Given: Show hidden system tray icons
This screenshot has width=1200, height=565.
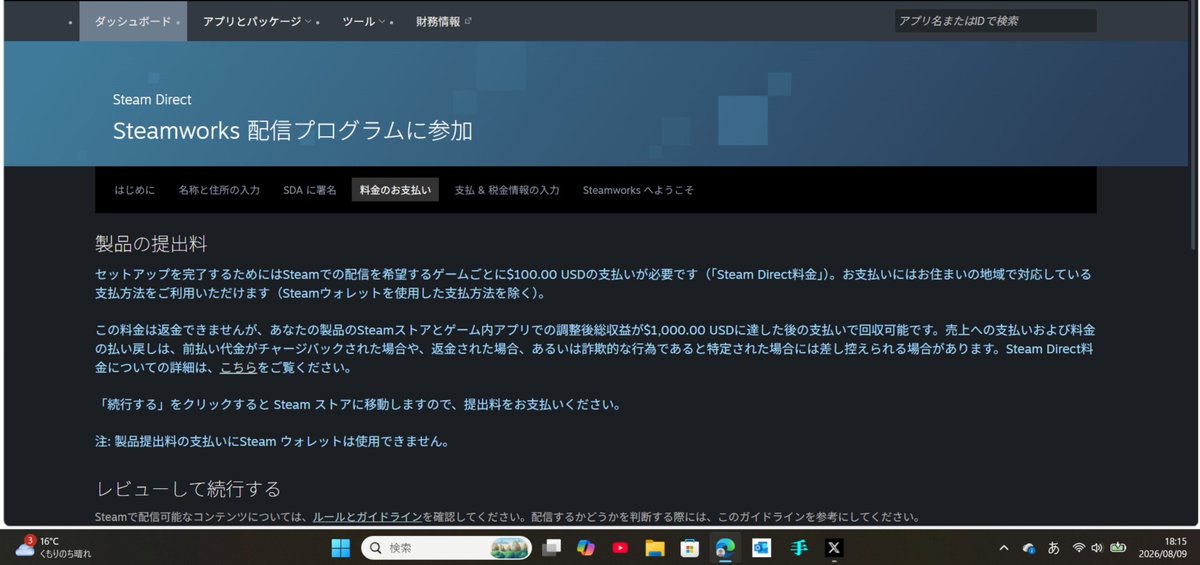Looking at the screenshot, I should (x=1004, y=548).
